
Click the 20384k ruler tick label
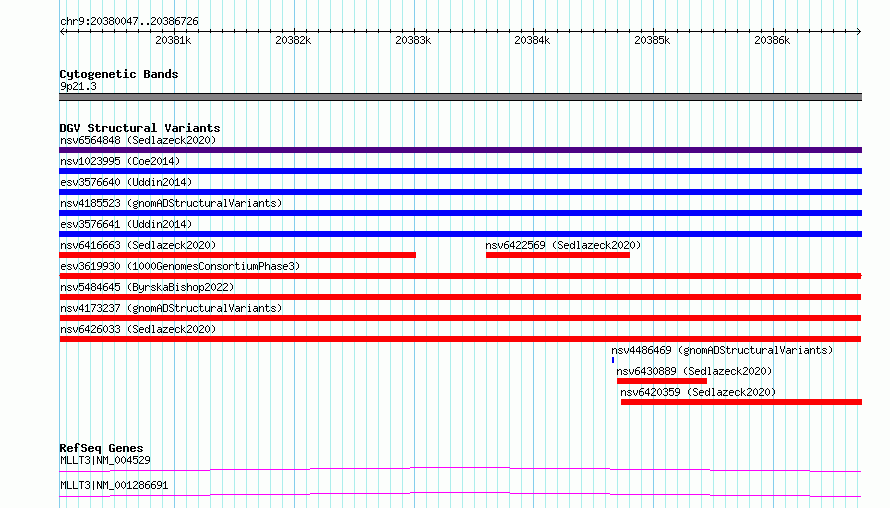click(532, 40)
